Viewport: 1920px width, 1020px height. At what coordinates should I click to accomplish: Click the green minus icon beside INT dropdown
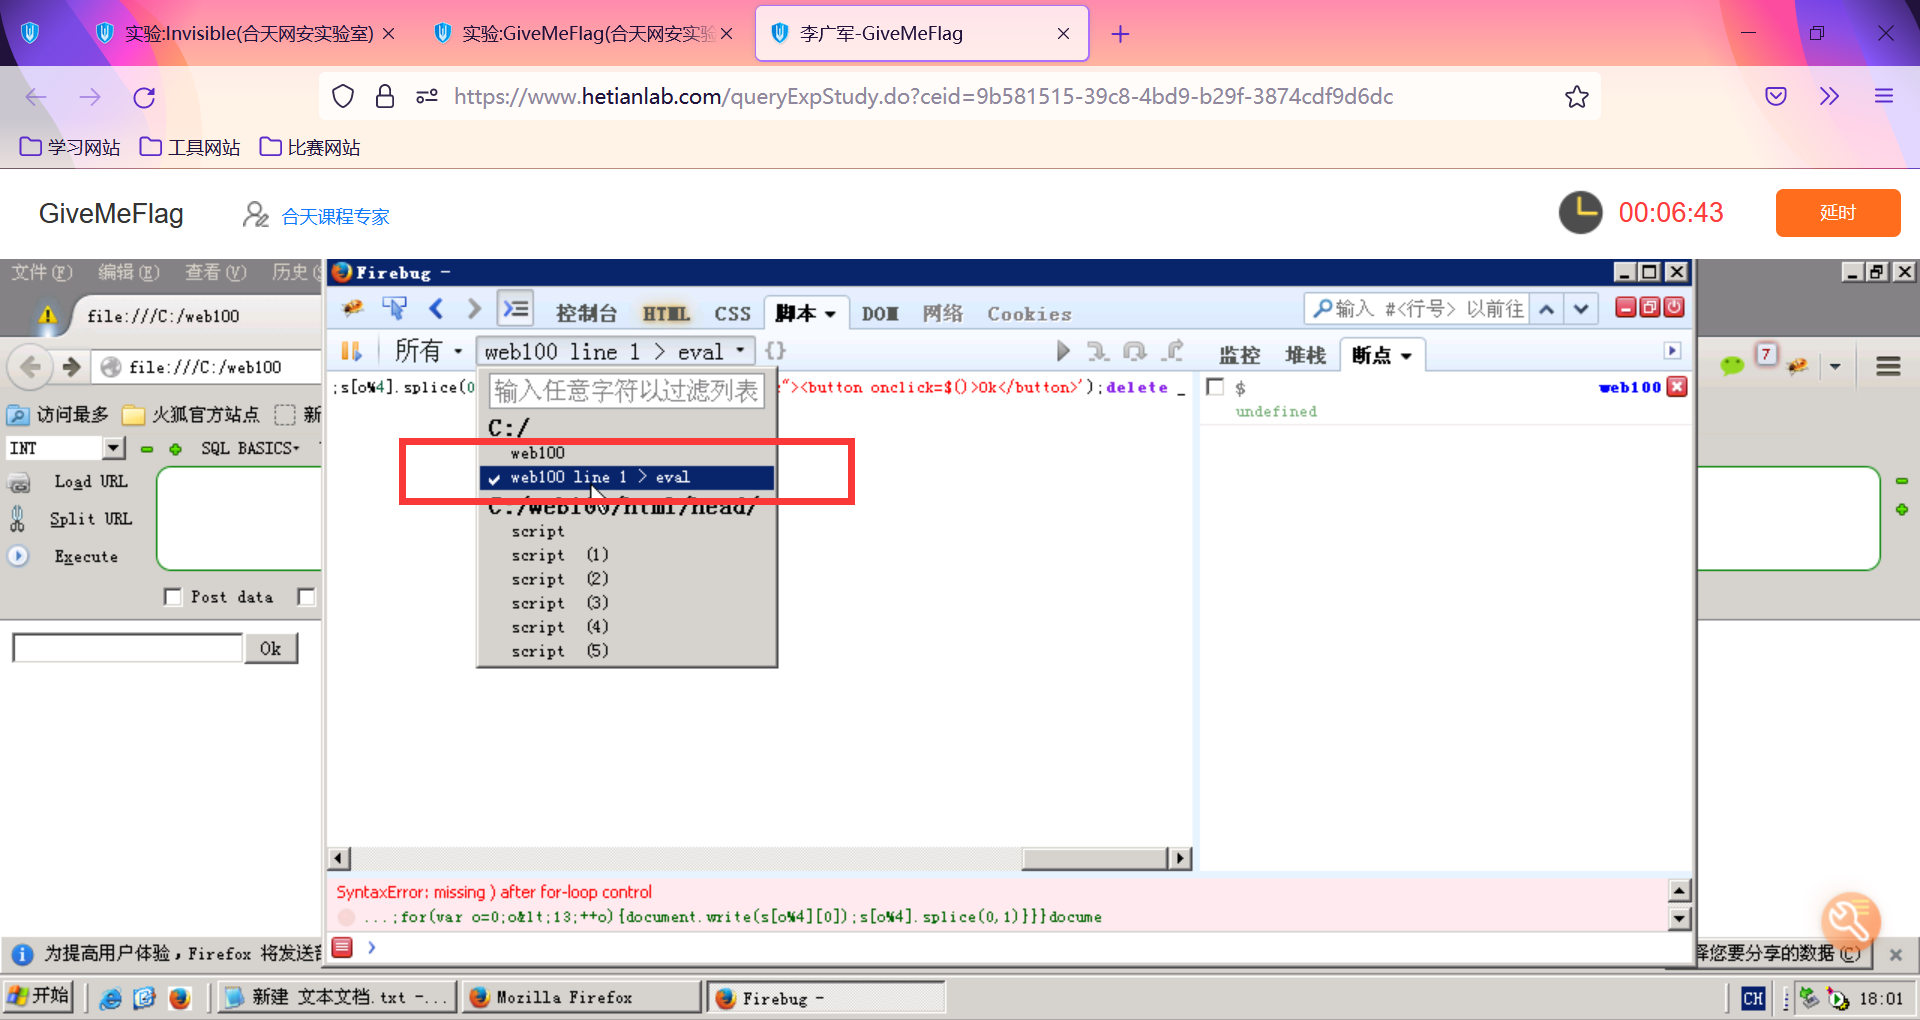[147, 449]
